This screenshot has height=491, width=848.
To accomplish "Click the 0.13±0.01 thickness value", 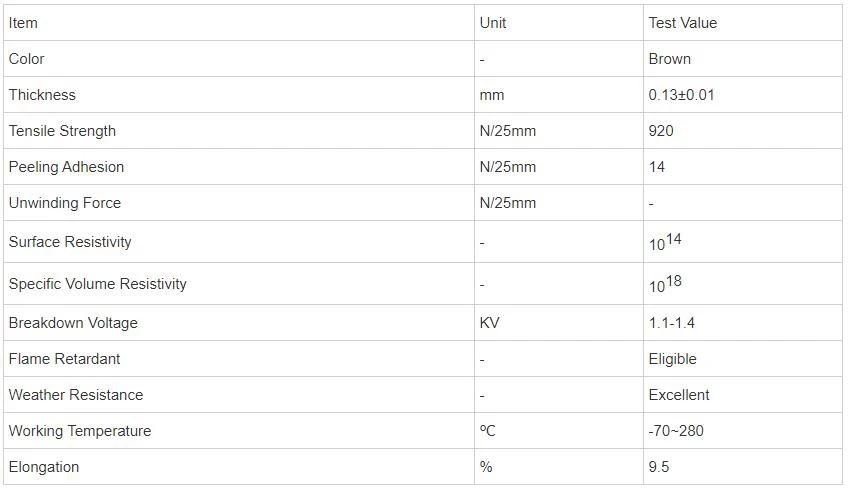I will pos(681,95).
